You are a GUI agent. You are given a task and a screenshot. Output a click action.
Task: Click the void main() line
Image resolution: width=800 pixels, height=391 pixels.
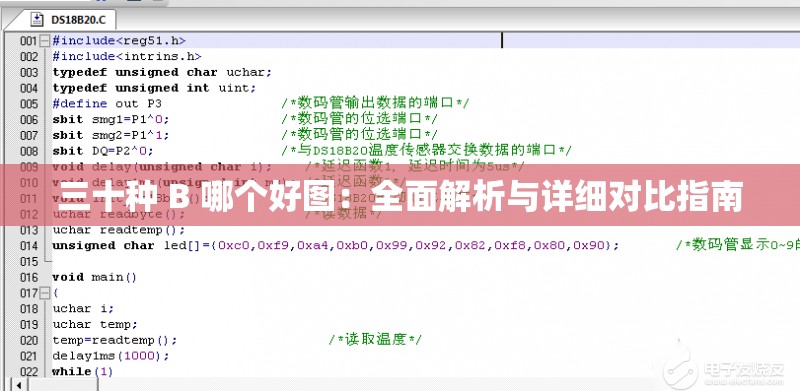click(95, 277)
